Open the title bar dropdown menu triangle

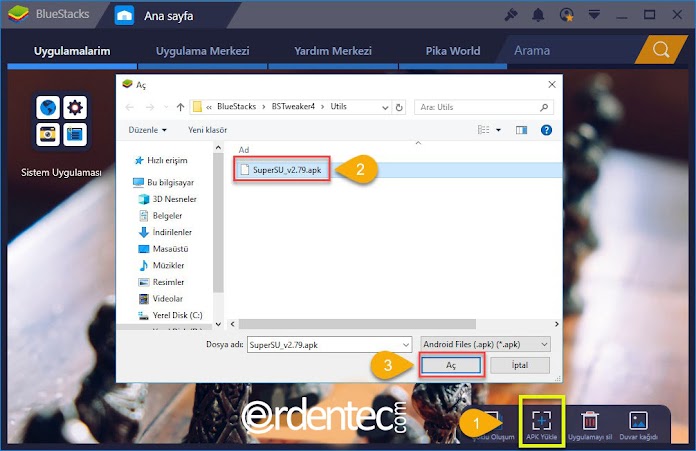click(594, 15)
